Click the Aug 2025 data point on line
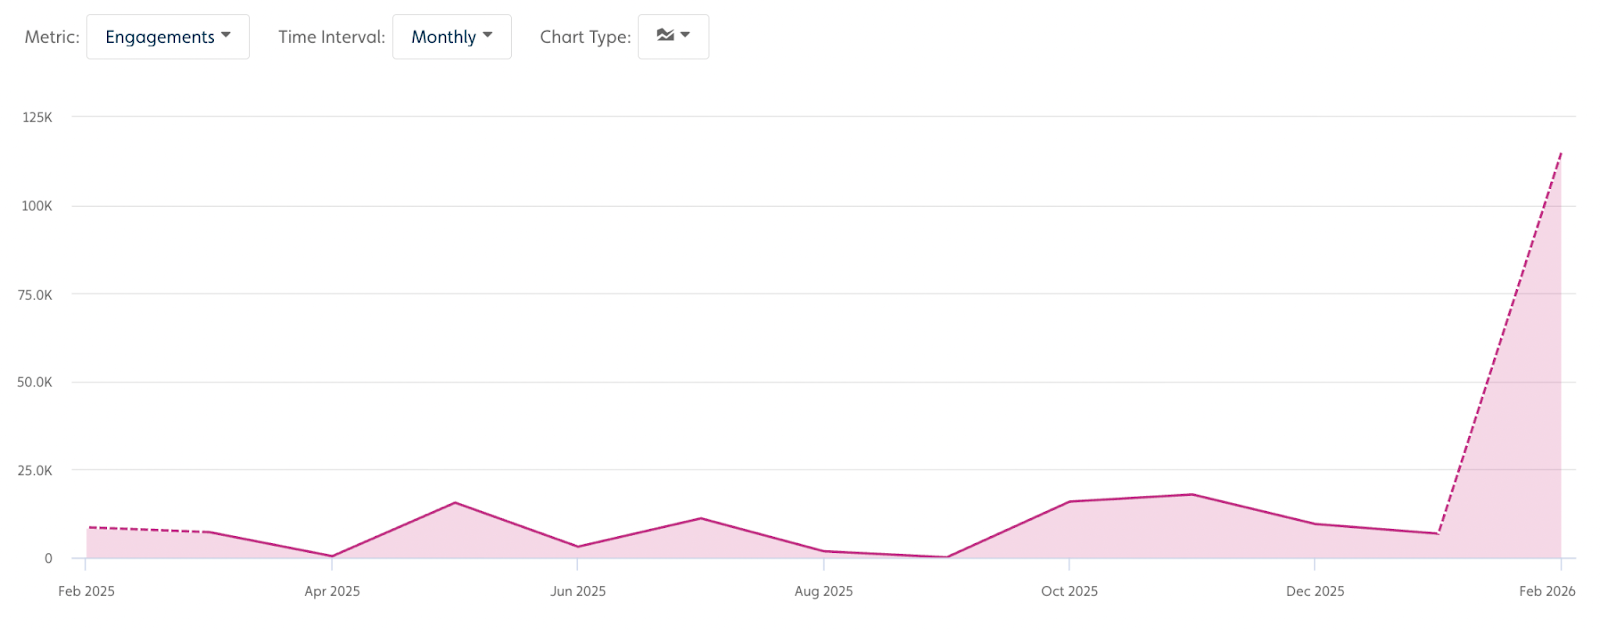 [824, 551]
